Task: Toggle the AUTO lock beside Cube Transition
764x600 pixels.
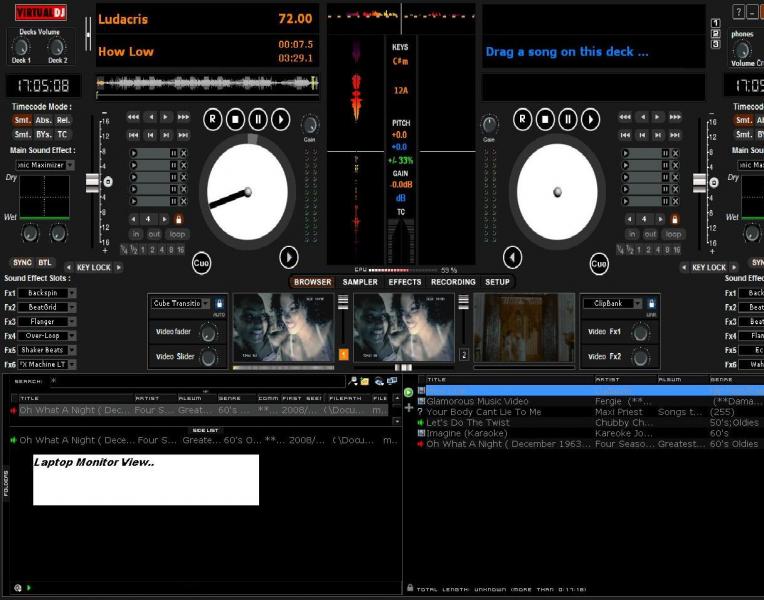Action: [x=219, y=304]
